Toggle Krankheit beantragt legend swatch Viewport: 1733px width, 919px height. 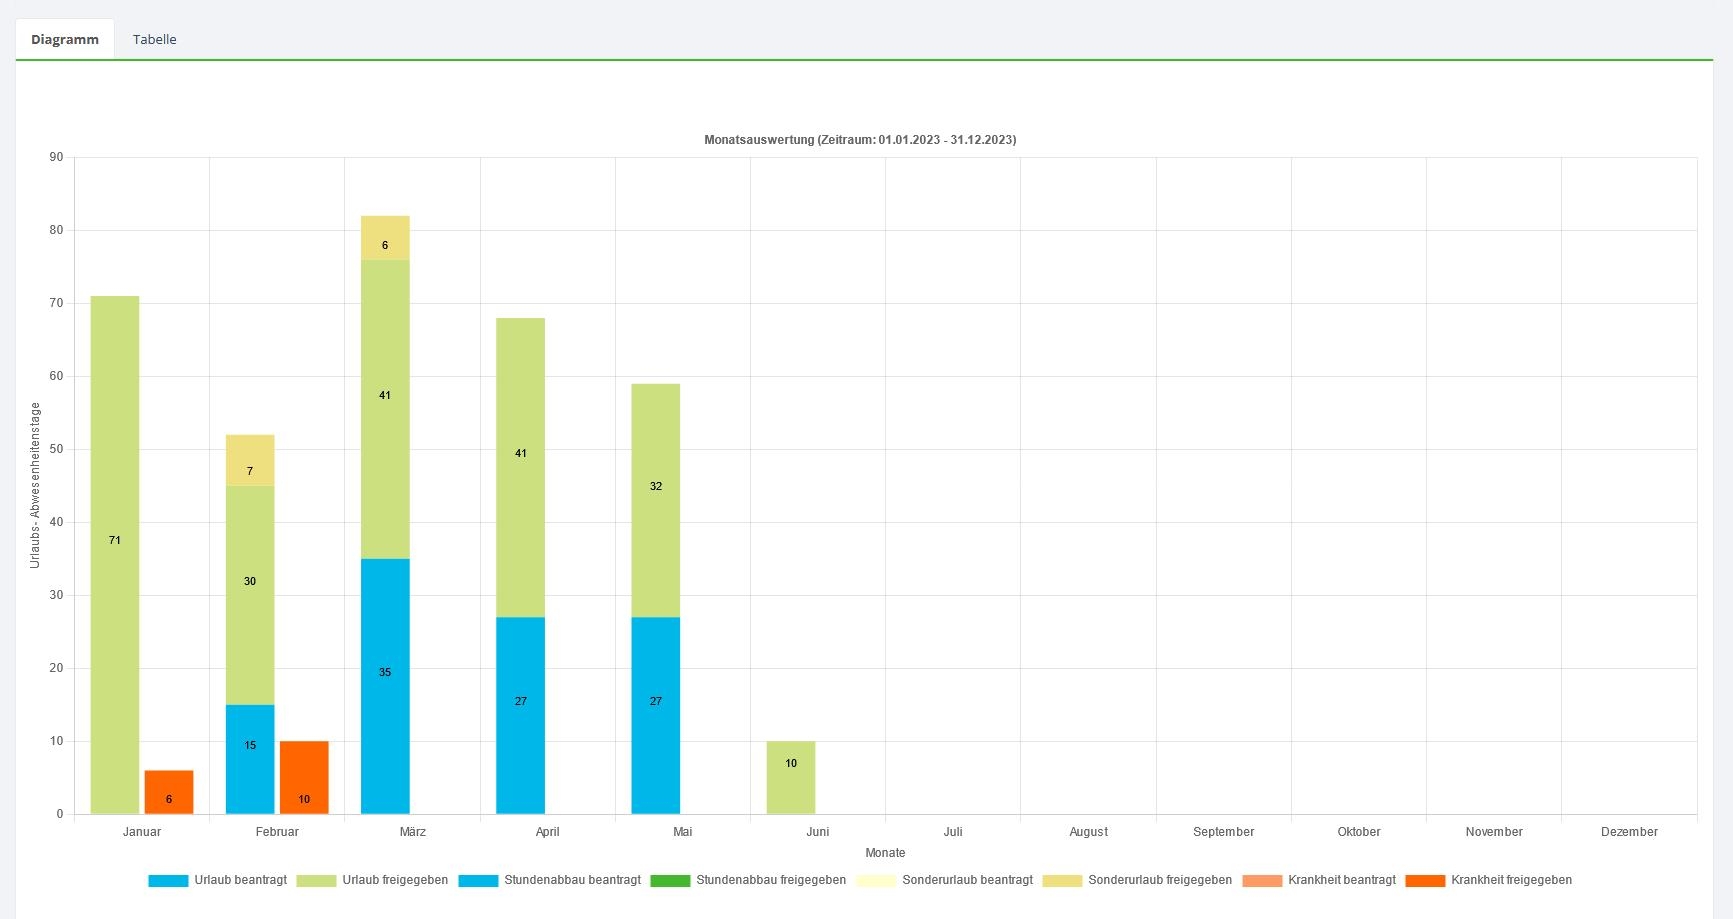click(x=1262, y=881)
